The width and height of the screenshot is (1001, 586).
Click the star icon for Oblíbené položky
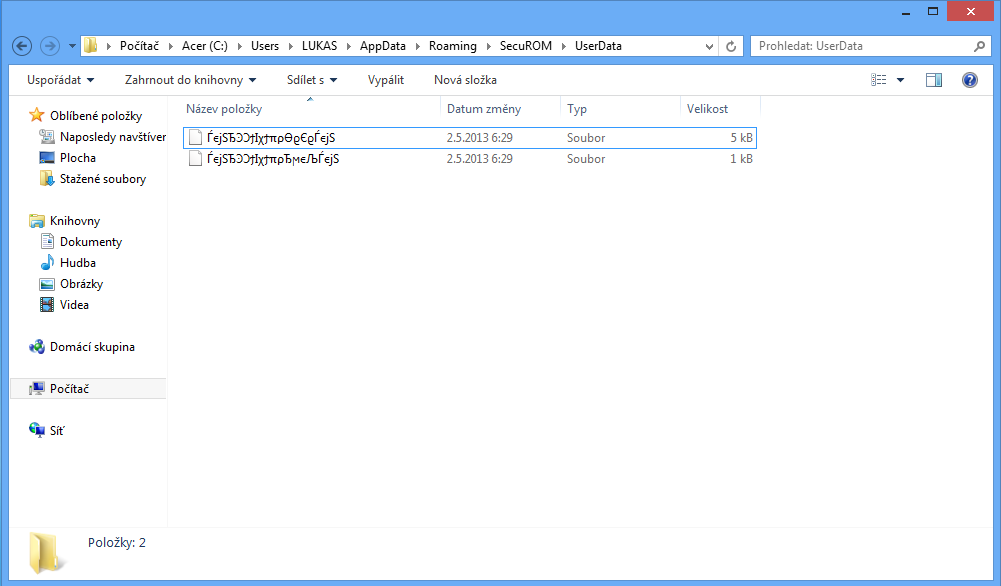click(37, 115)
